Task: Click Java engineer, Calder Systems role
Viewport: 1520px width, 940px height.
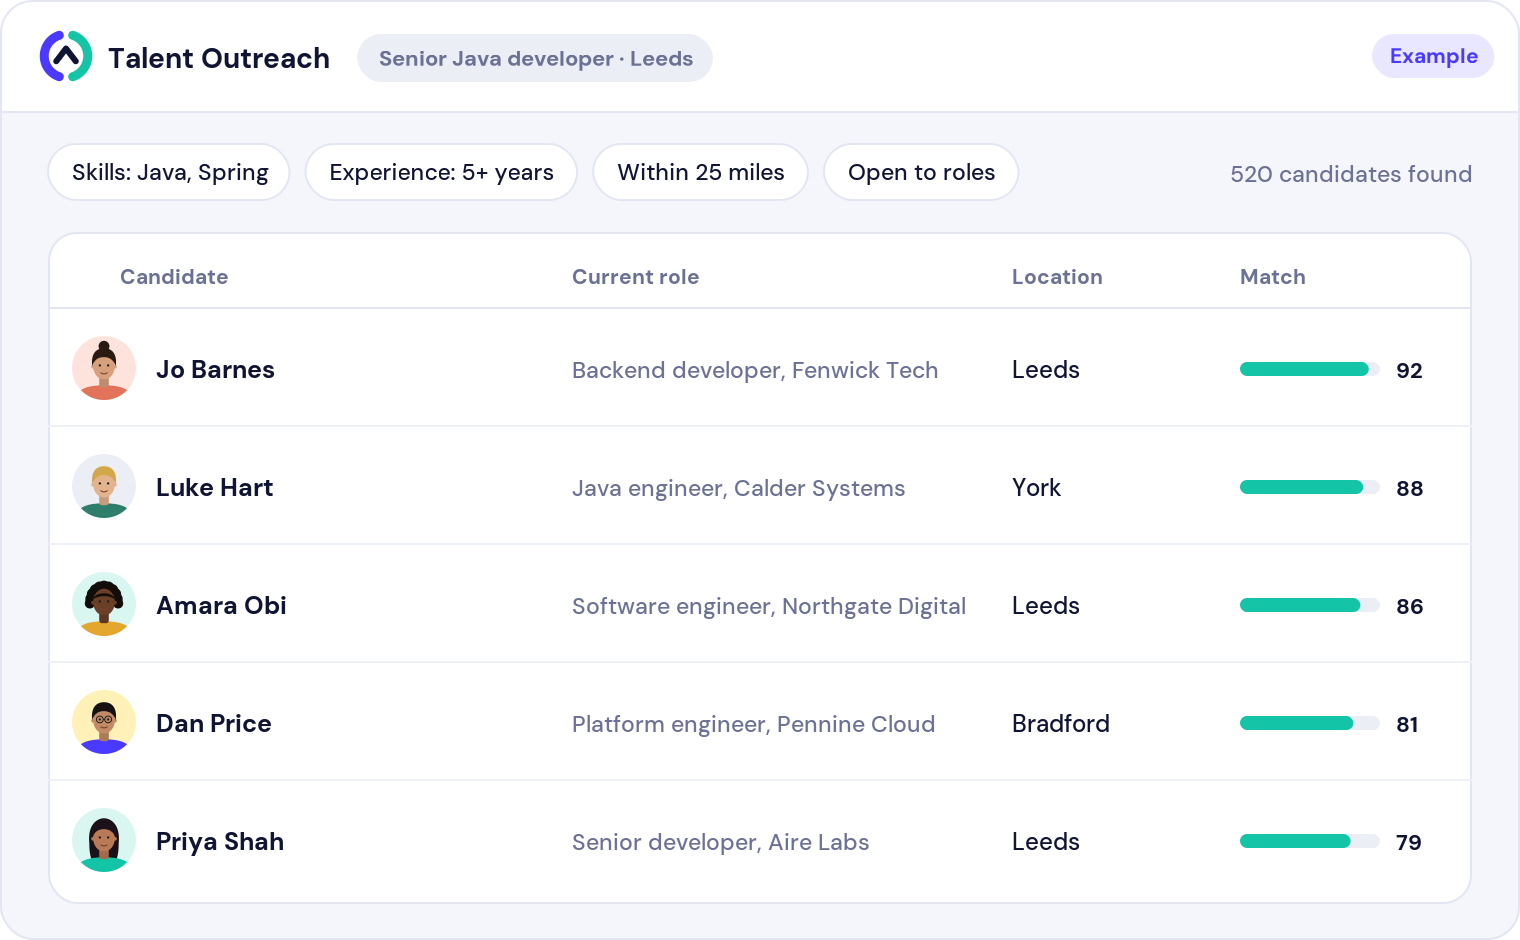Action: point(738,488)
